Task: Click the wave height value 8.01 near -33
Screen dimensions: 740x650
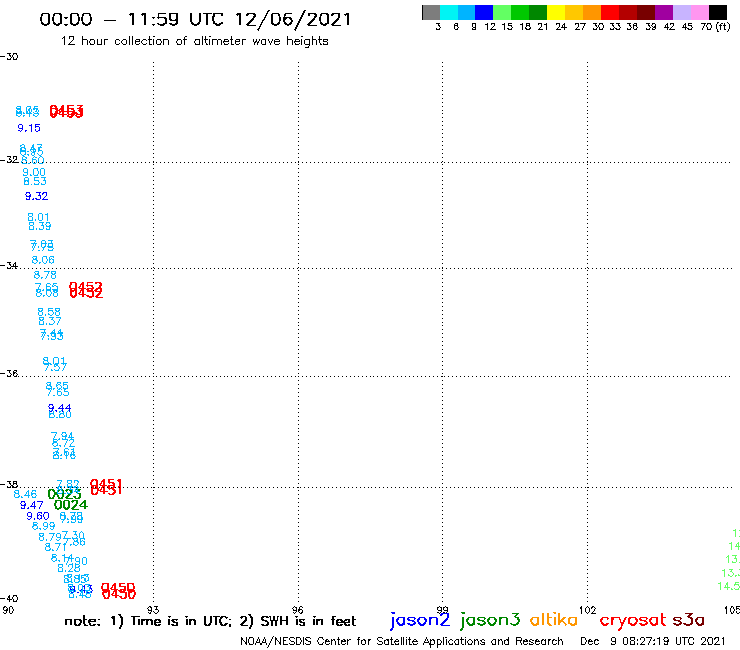Action: 38,218
